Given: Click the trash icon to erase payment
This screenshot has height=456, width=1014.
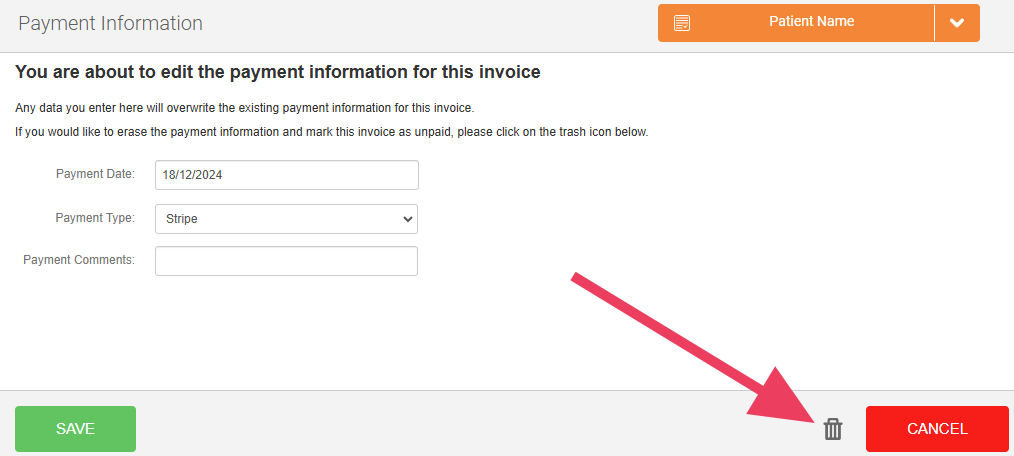Looking at the screenshot, I should (832, 429).
